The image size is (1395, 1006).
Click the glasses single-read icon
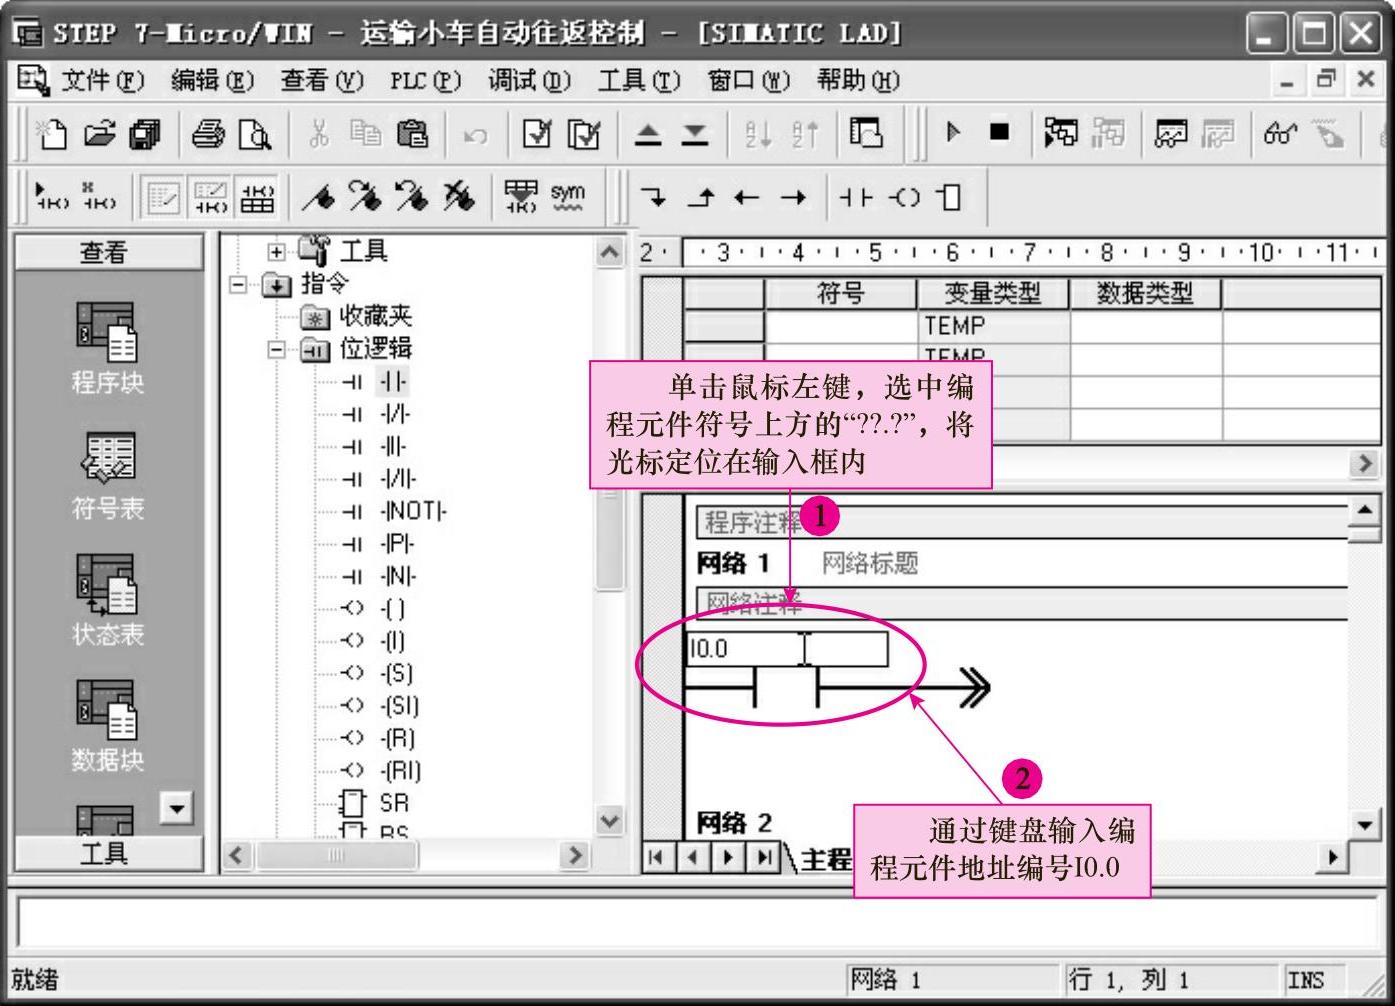click(x=1281, y=133)
